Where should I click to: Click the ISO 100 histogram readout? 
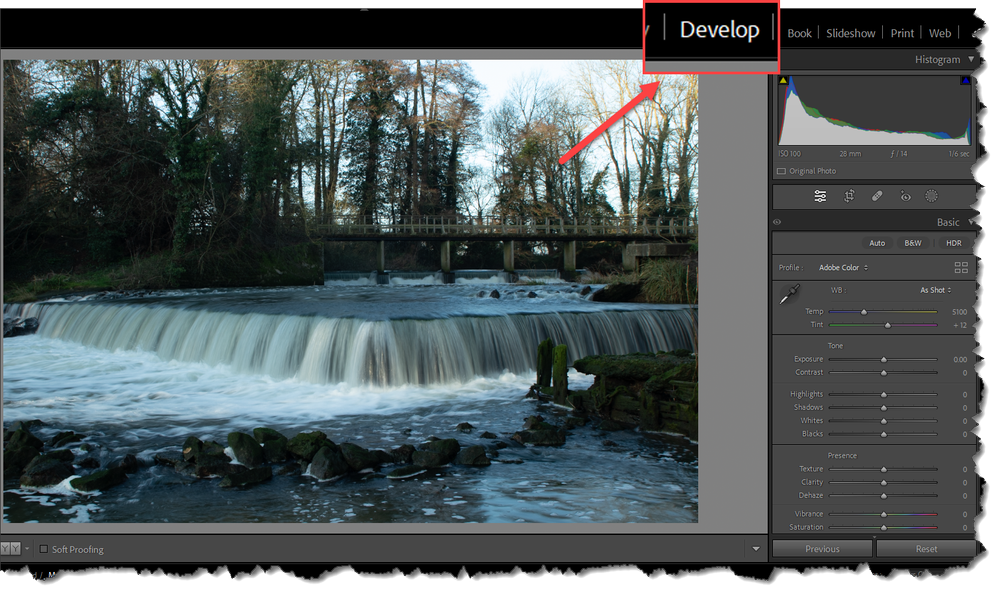pyautogui.click(x=790, y=154)
